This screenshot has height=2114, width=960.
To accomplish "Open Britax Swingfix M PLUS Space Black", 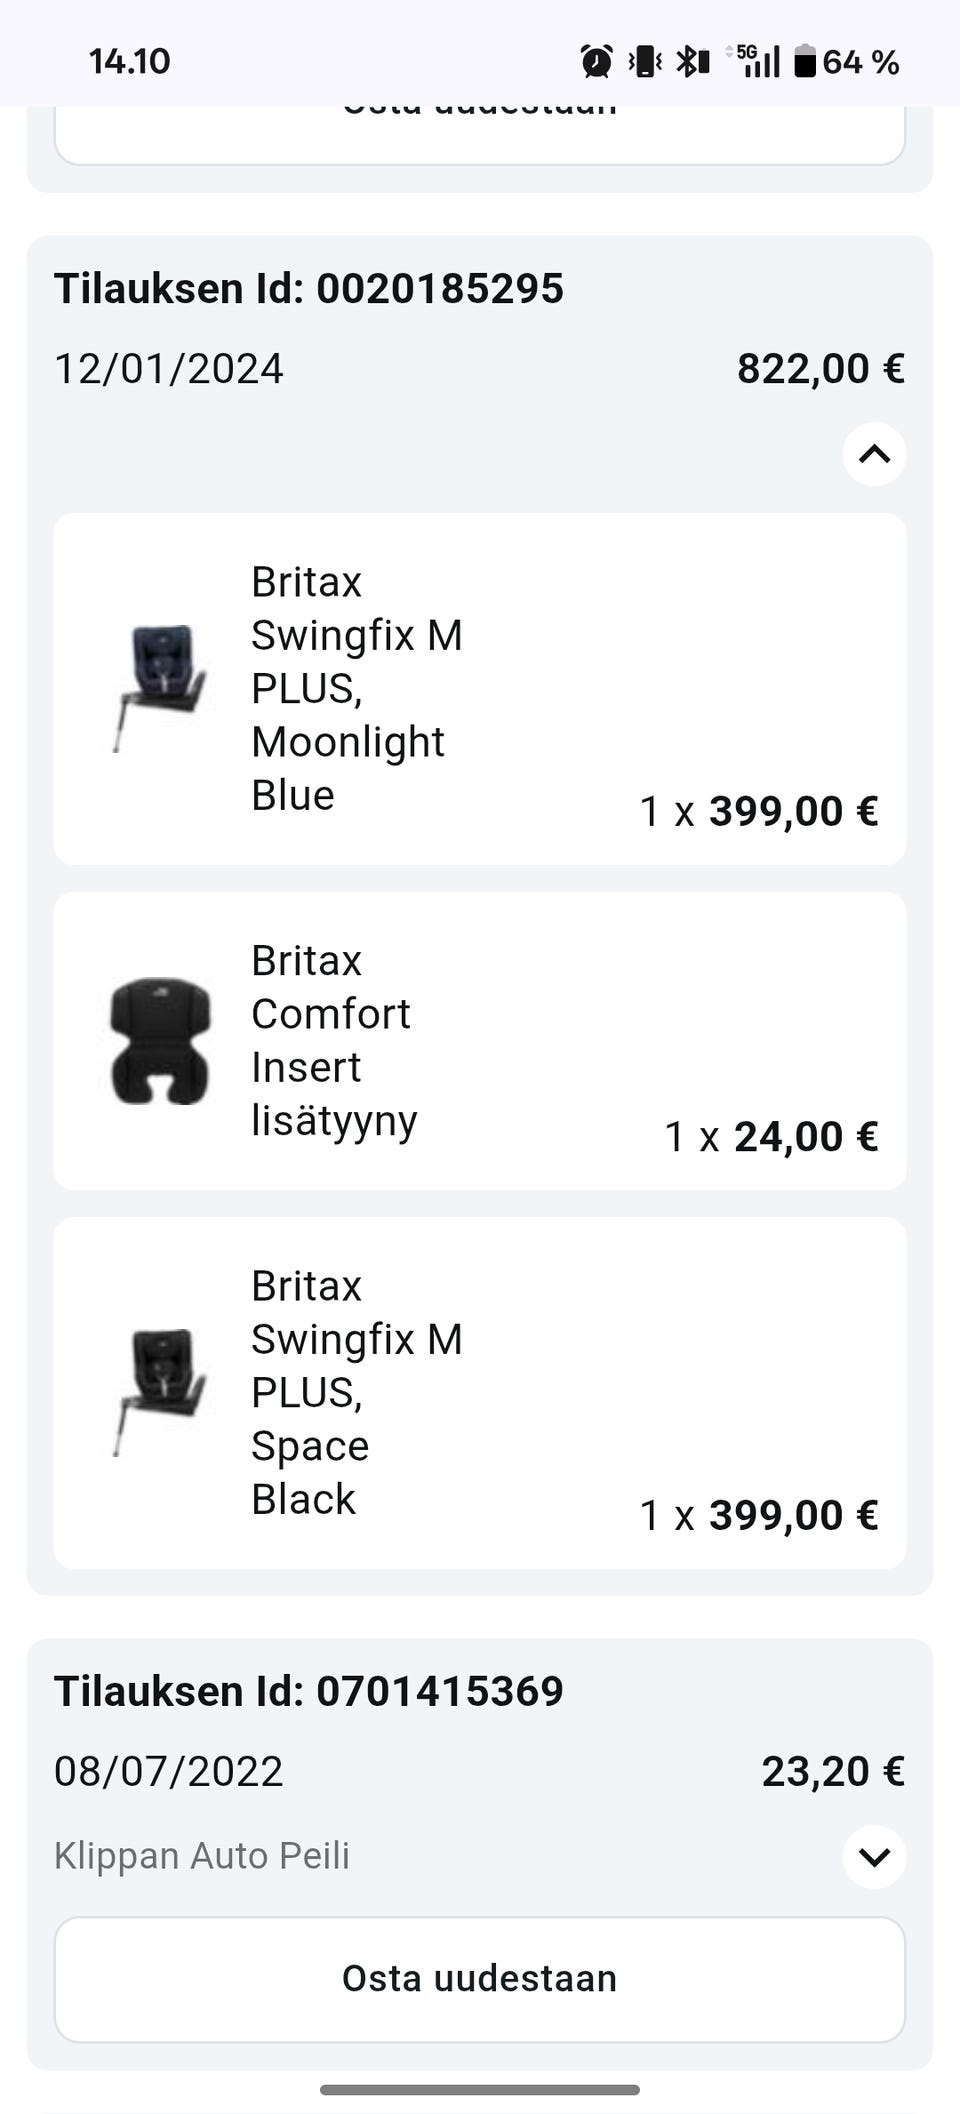I will pyautogui.click(x=356, y=1392).
